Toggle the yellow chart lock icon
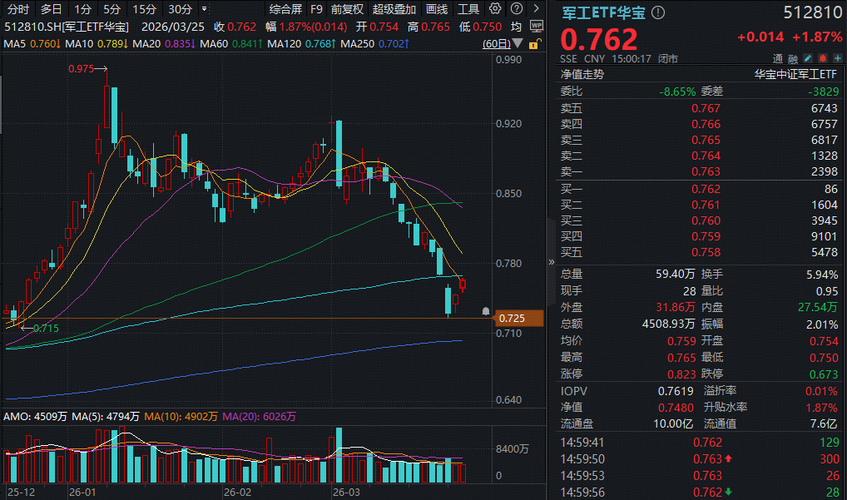Image resolution: width=847 pixels, height=500 pixels. click(x=534, y=44)
